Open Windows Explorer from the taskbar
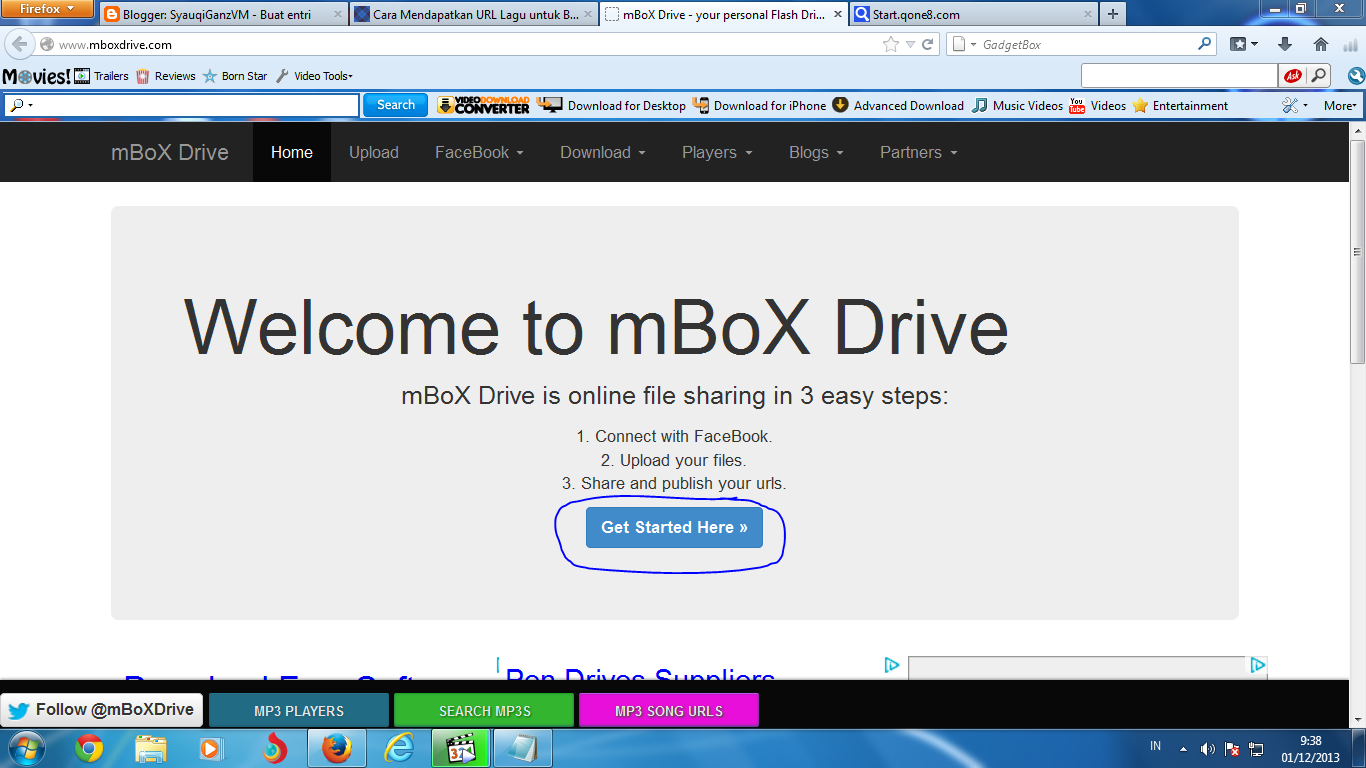The width and height of the screenshot is (1366, 768). 151,748
